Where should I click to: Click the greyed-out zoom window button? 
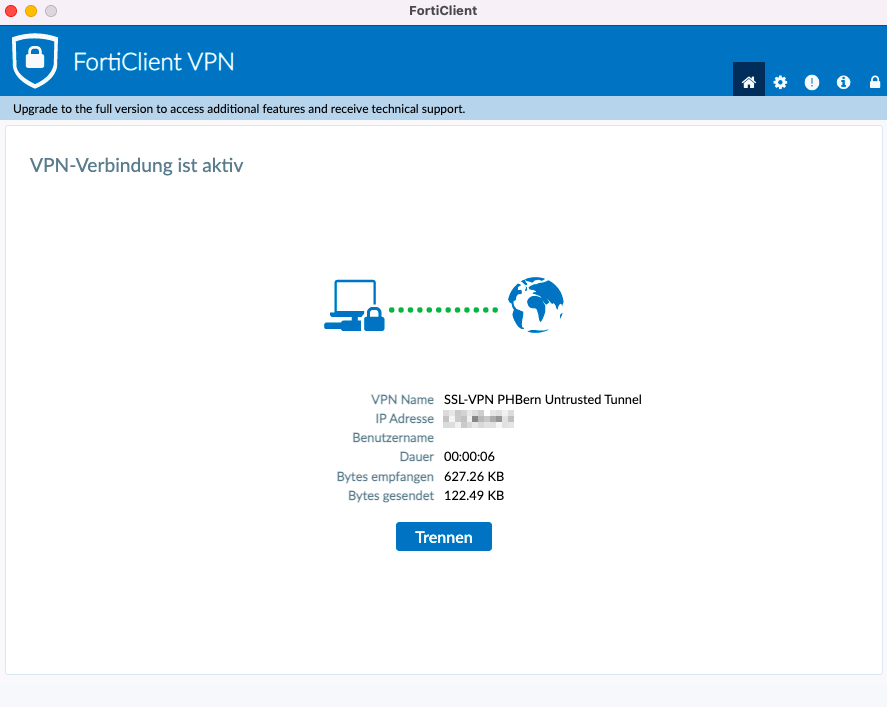coord(51,11)
